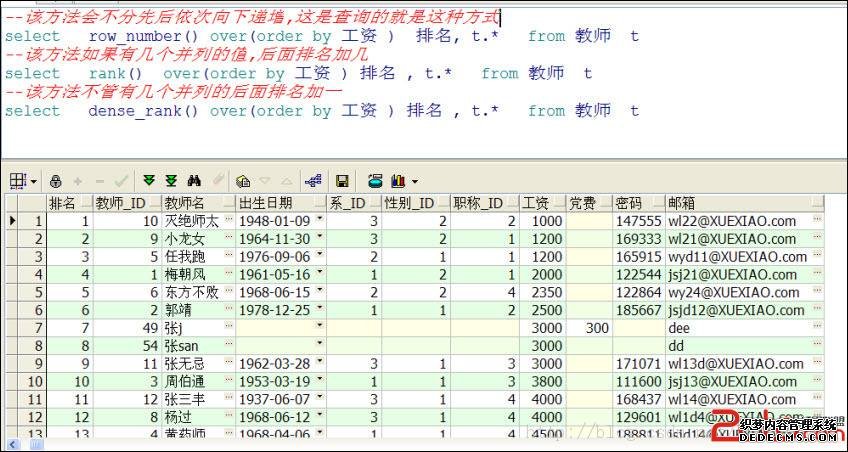The width and height of the screenshot is (848, 452).
Task: Click the save results disk icon
Action: pos(342,181)
